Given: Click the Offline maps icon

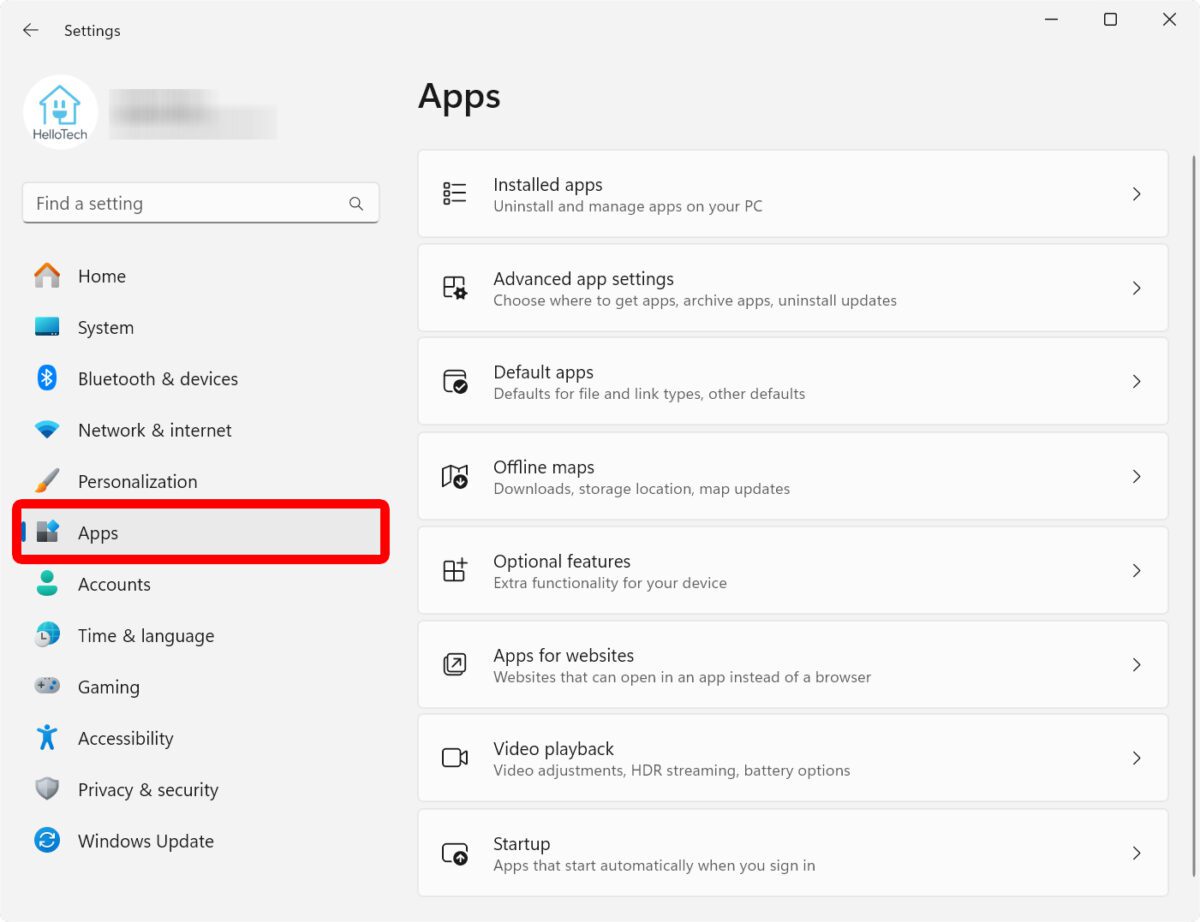Looking at the screenshot, I should click(x=455, y=476).
